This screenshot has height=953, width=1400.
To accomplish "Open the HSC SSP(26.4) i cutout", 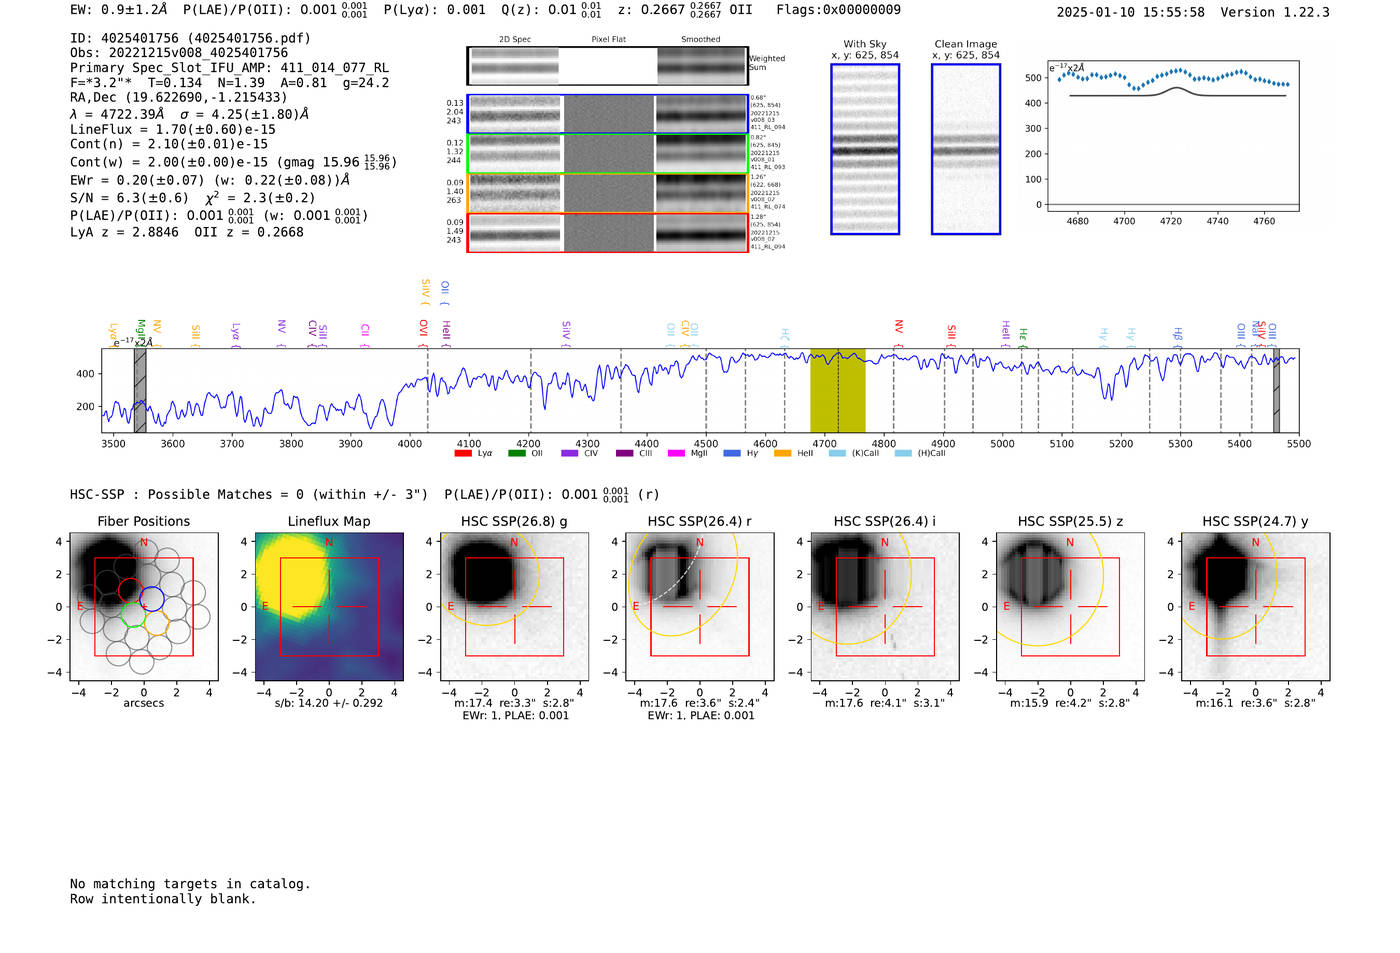I will pyautogui.click(x=885, y=607).
